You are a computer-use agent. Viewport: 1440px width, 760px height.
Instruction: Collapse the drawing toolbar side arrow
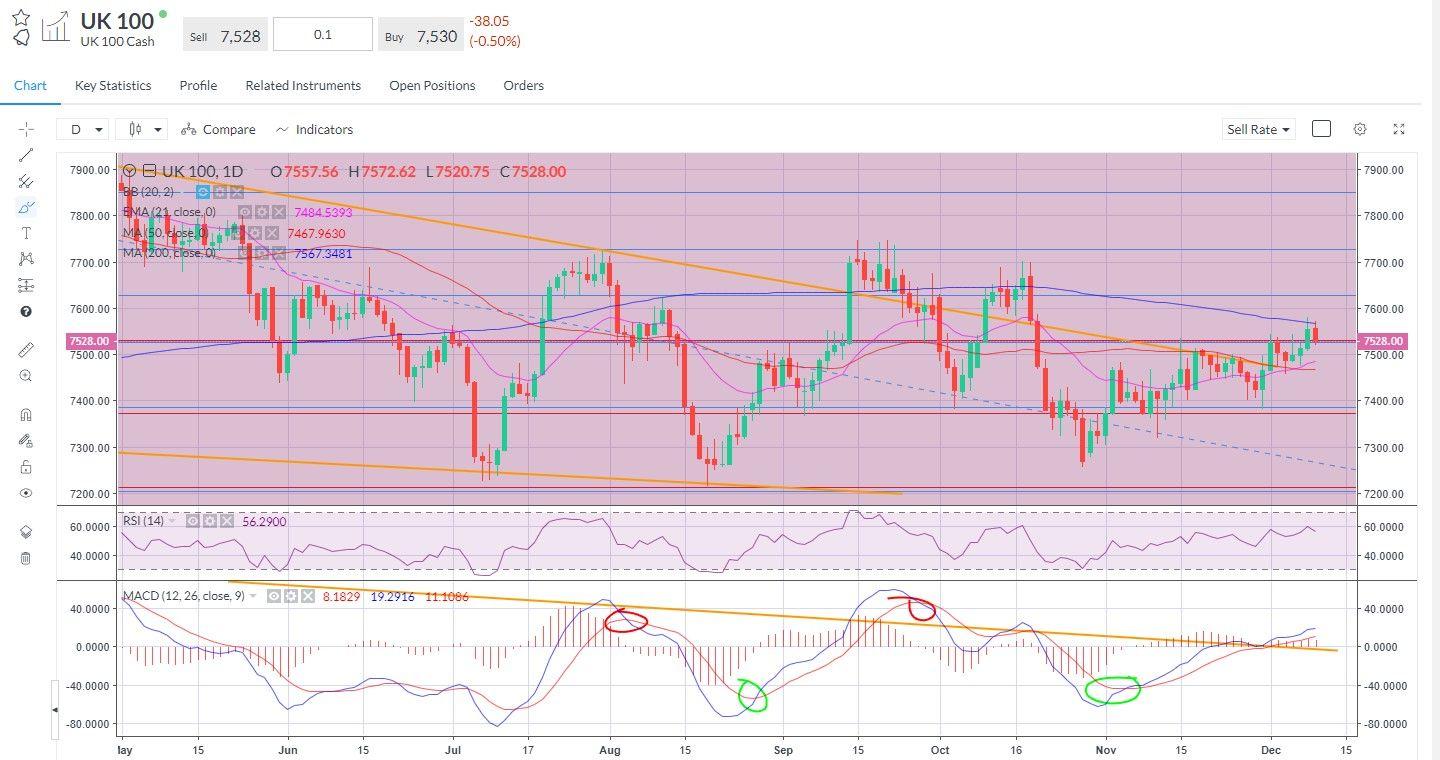point(55,709)
